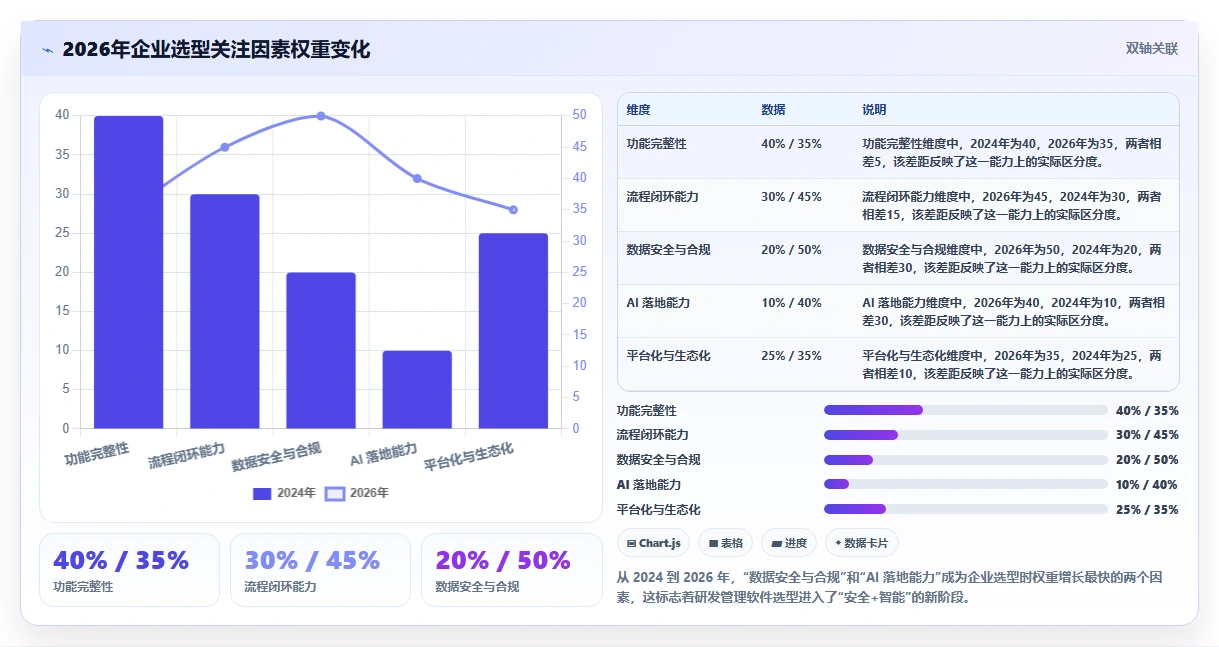Click the 维度 table column header

click(x=639, y=110)
